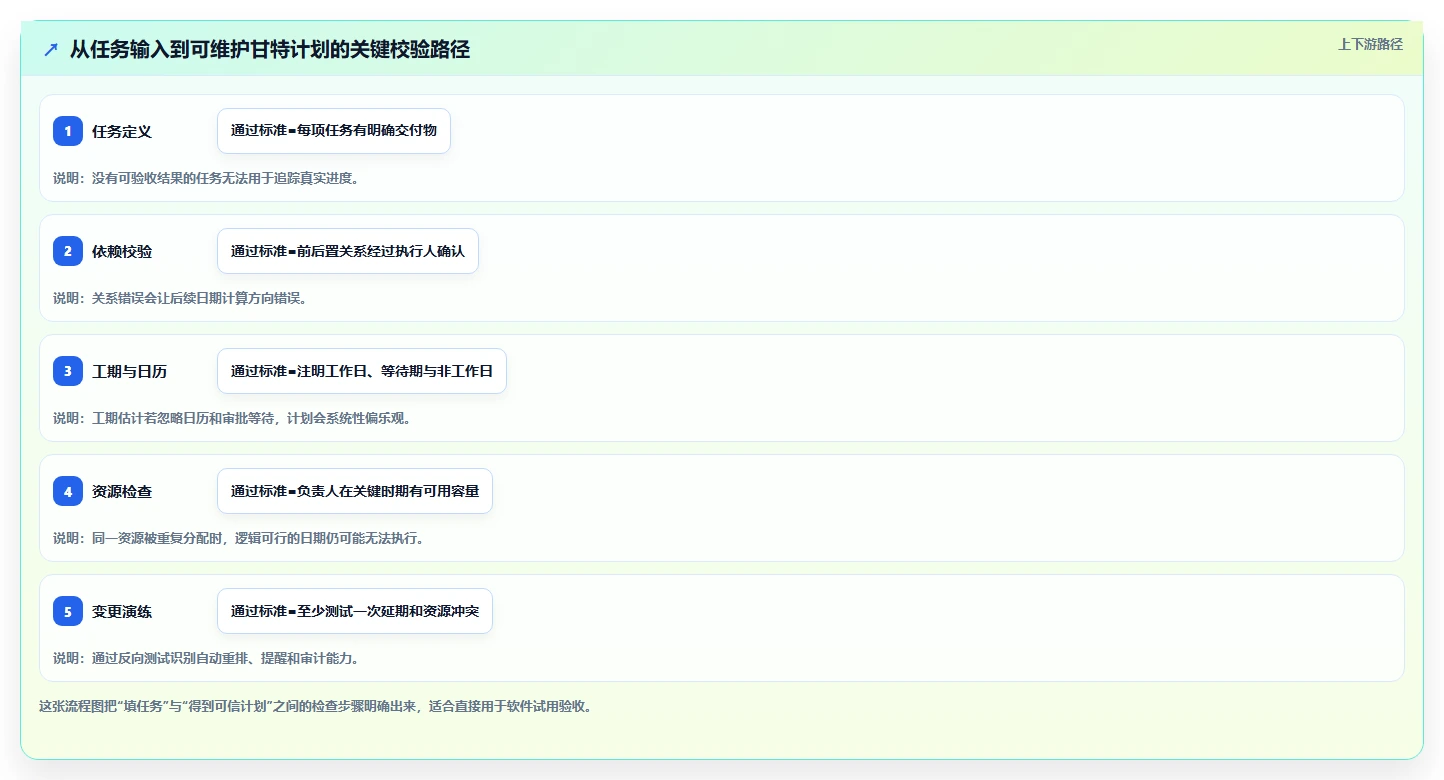The width and height of the screenshot is (1444, 780).
Task: Select step number 3 badge
Action: point(68,371)
